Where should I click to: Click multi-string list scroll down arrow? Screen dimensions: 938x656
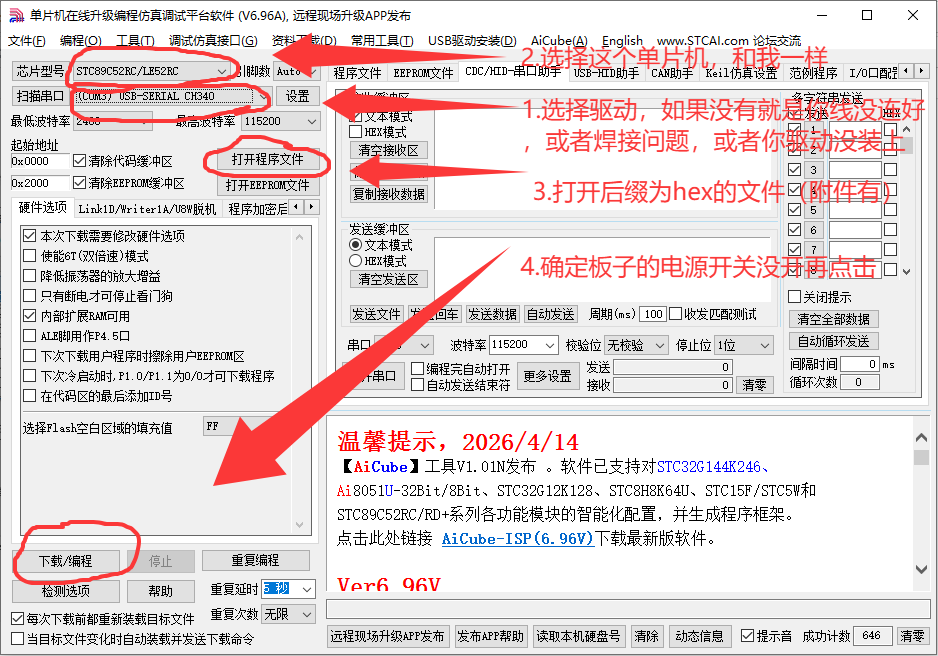pyautogui.click(x=906, y=271)
